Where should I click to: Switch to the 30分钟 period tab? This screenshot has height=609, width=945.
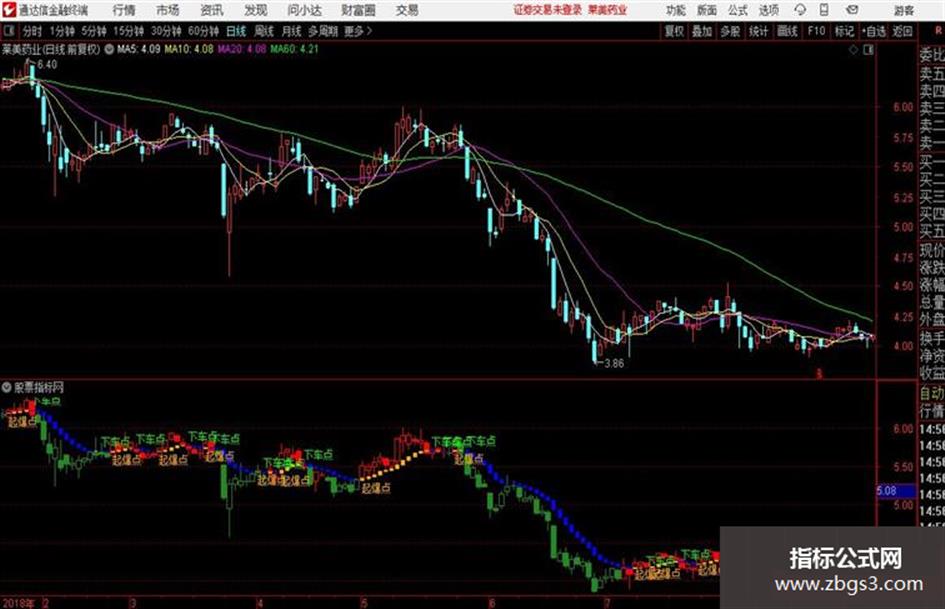point(166,31)
